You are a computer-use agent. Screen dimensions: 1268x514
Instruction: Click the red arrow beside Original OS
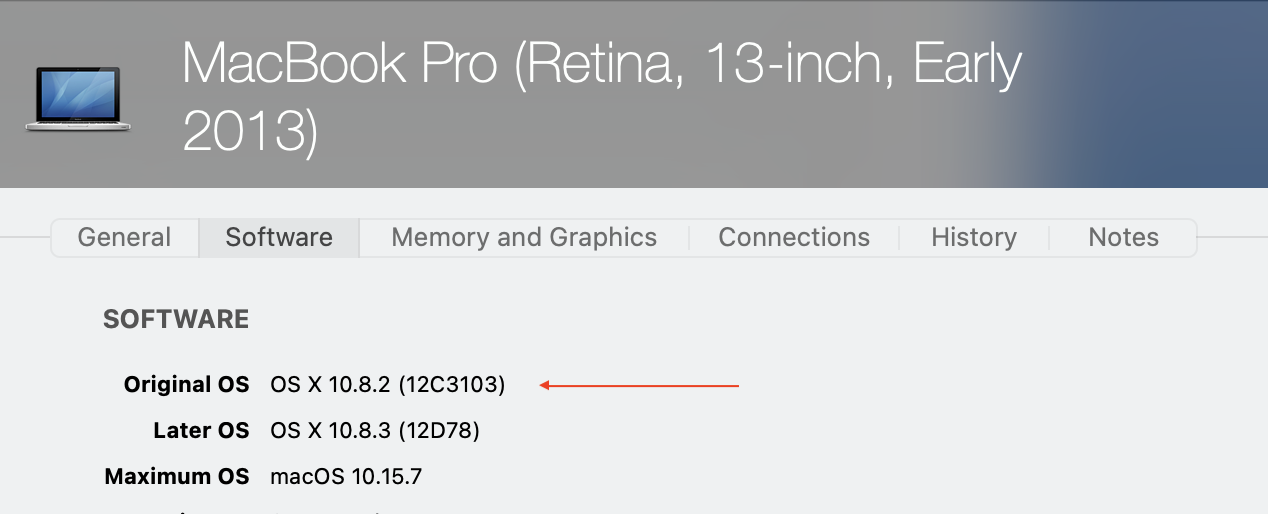tap(639, 385)
